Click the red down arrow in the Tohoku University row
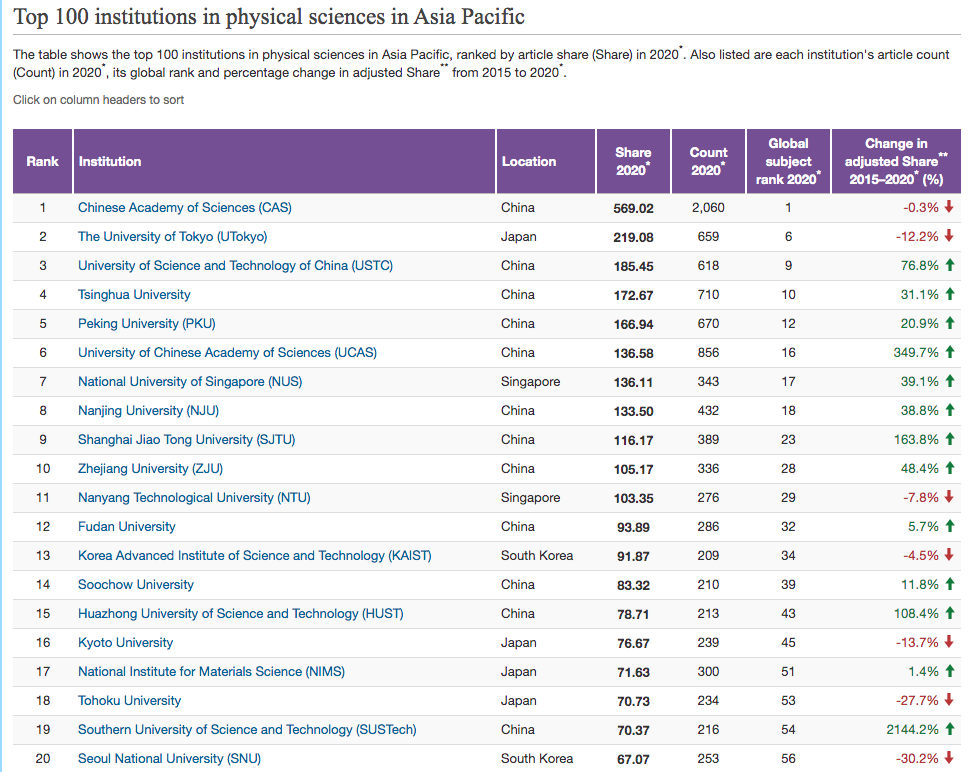Screen dimensions: 971x772 (x=949, y=701)
